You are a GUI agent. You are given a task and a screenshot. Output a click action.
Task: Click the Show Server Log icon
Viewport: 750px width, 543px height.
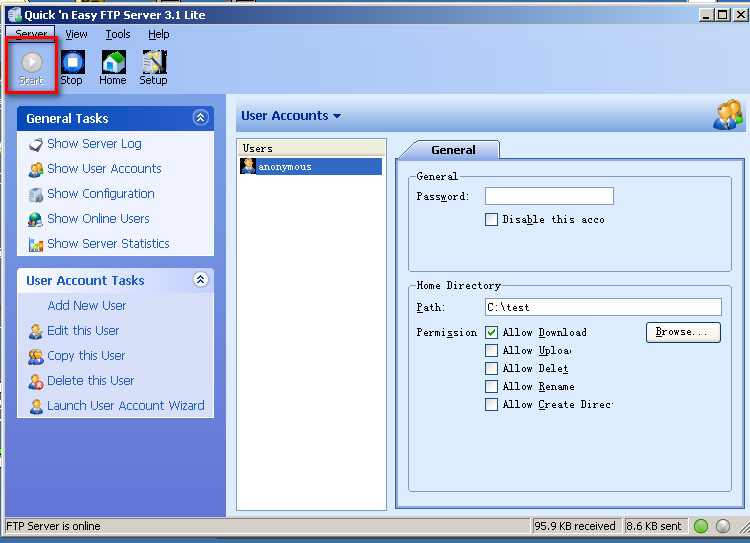click(x=36, y=144)
